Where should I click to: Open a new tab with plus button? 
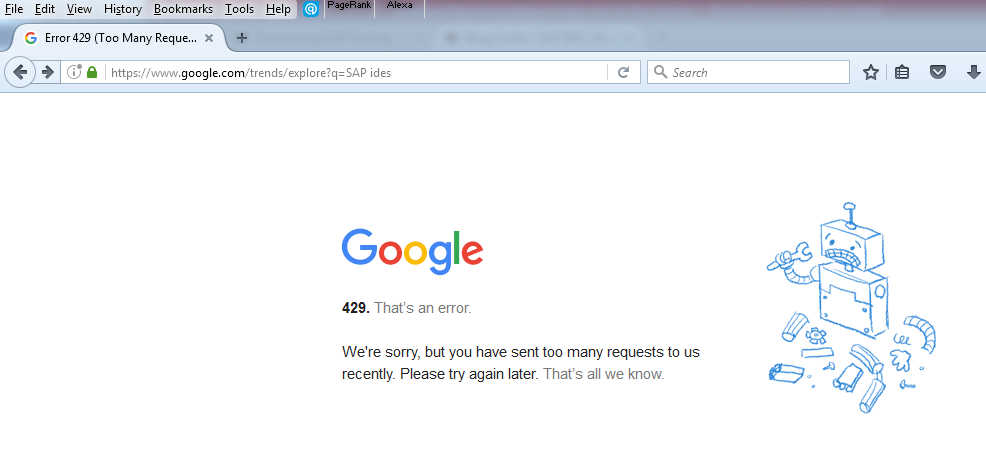241,38
